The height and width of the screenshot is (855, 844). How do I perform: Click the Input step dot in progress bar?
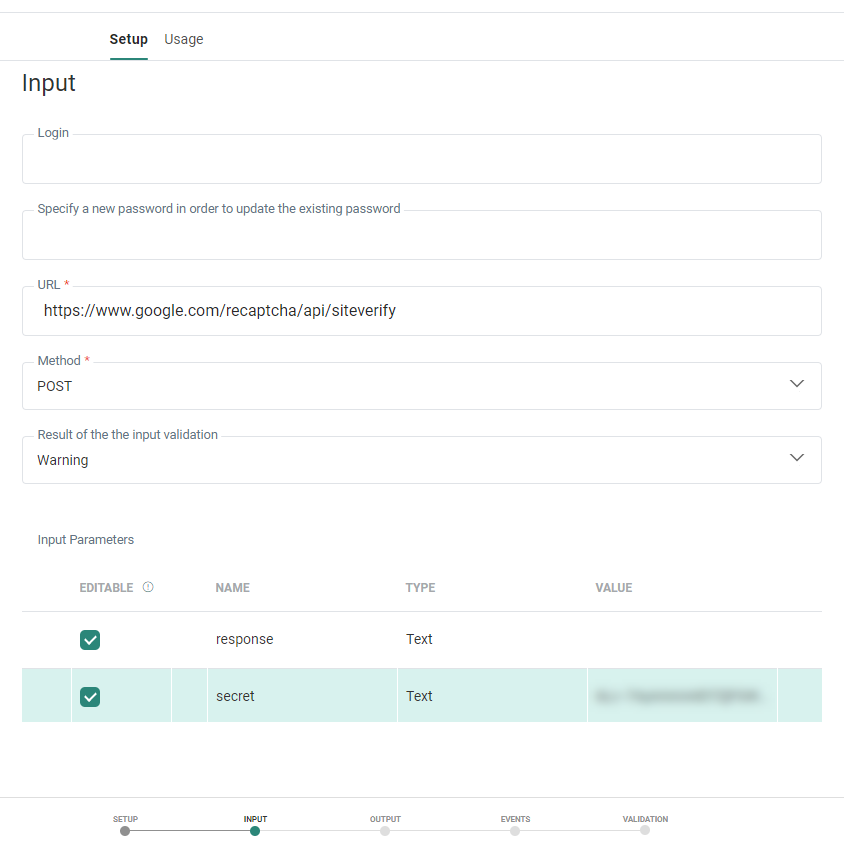[x=255, y=830]
